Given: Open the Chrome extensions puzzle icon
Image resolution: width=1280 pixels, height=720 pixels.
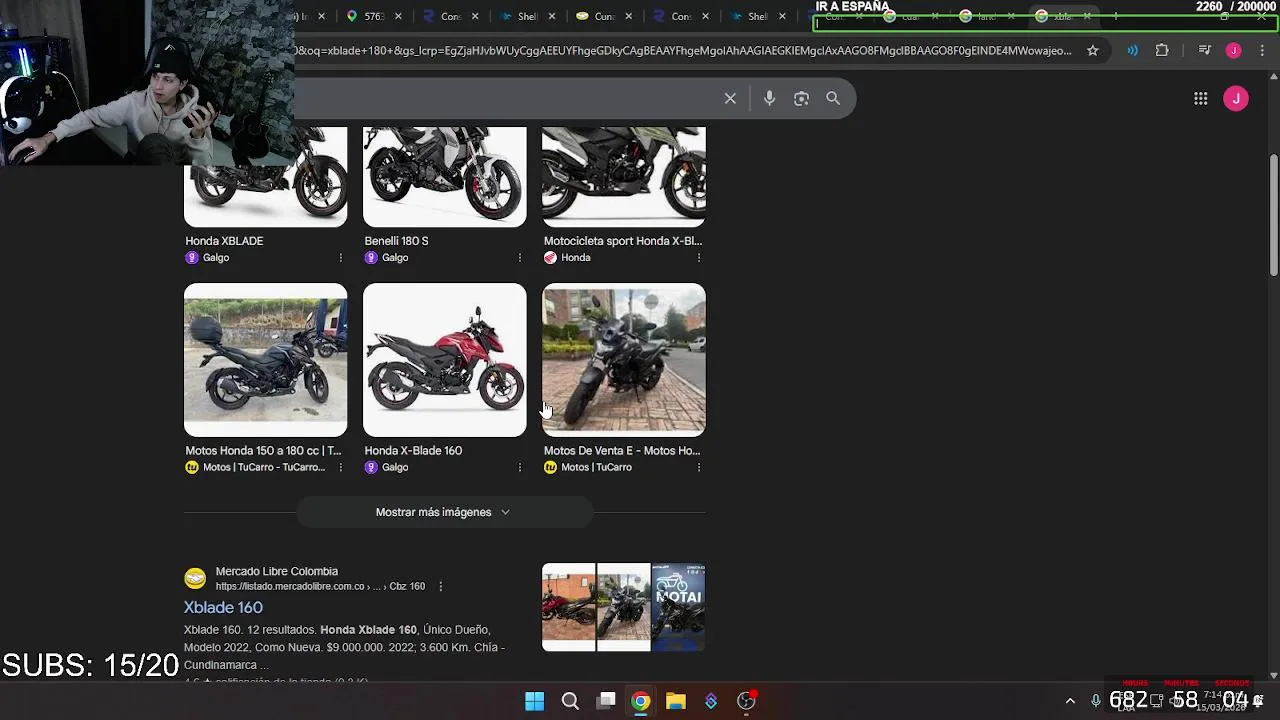Looking at the screenshot, I should click(x=1162, y=50).
